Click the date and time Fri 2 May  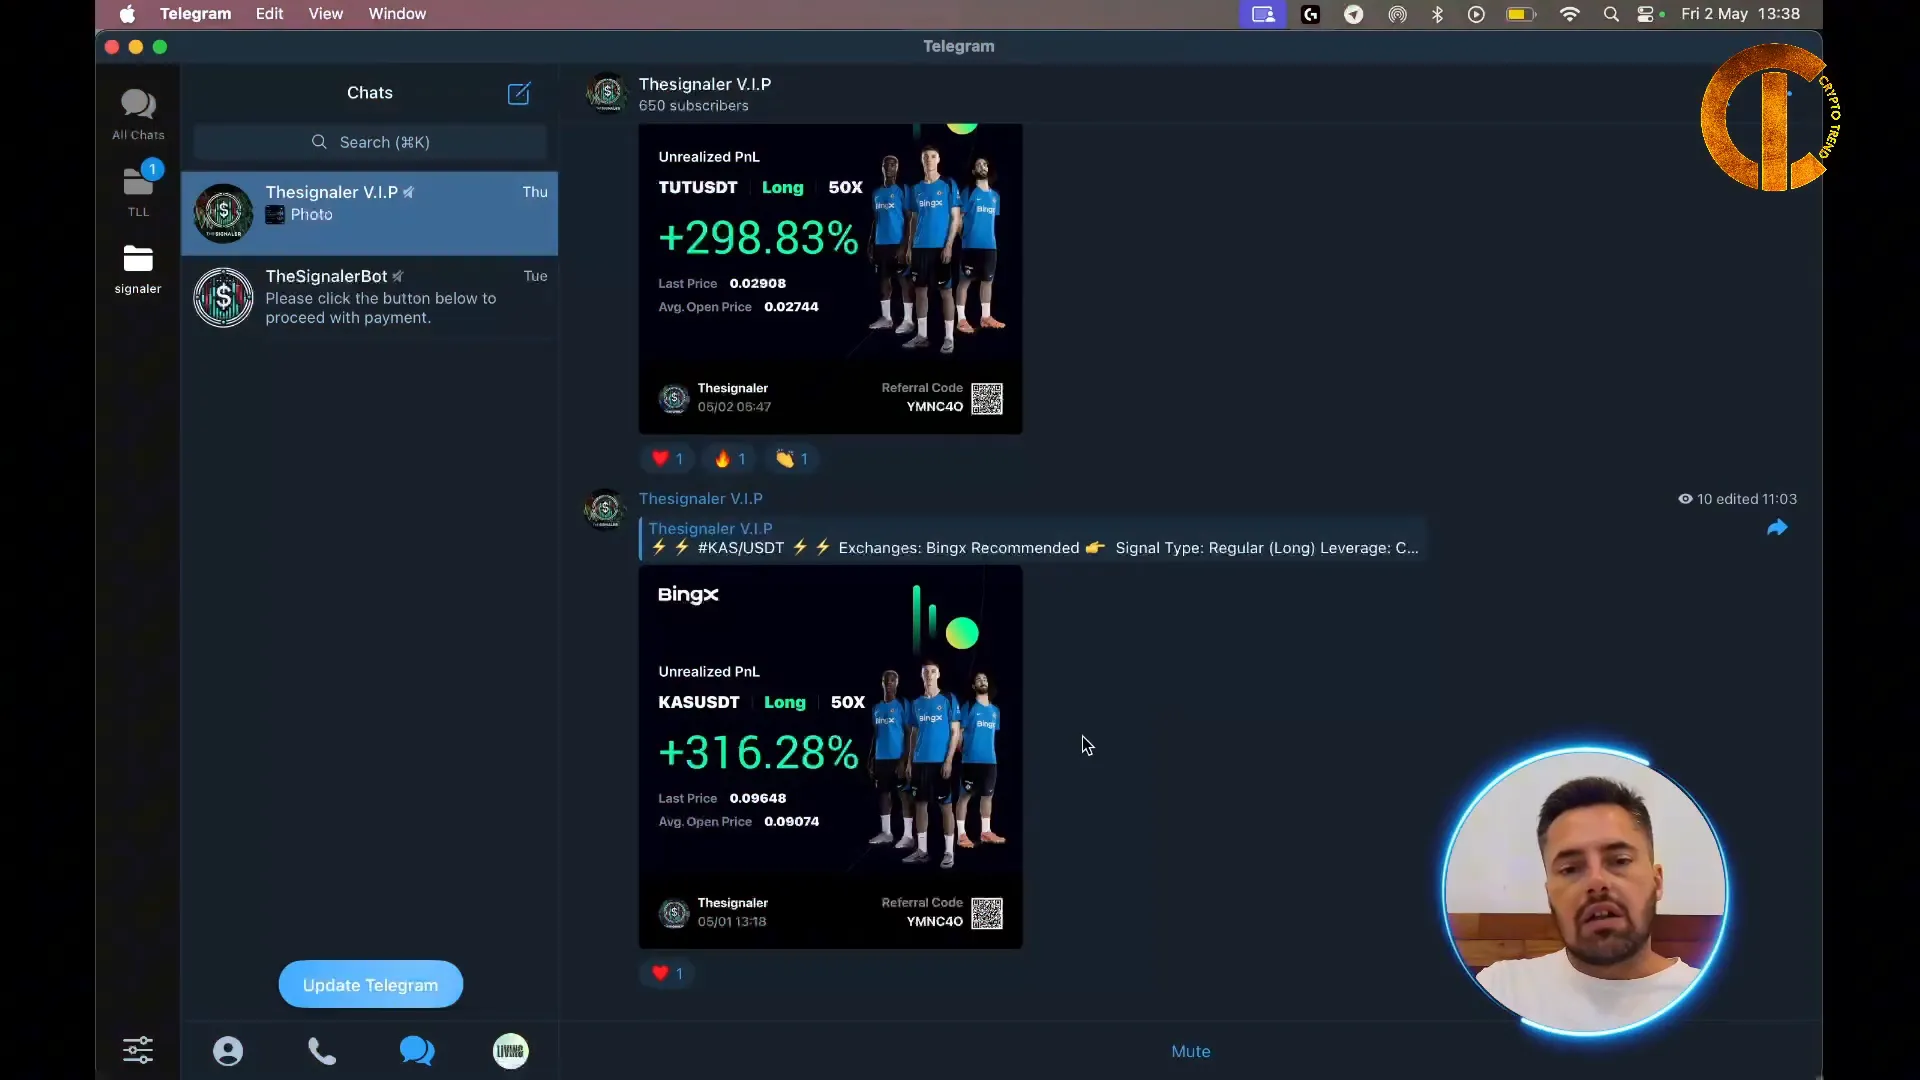pyautogui.click(x=1740, y=14)
